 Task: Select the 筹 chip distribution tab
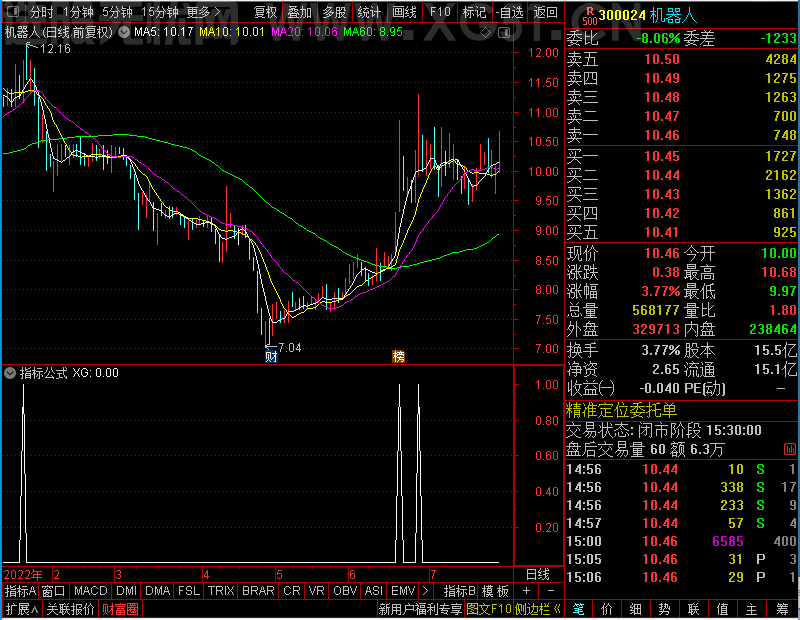point(782,609)
